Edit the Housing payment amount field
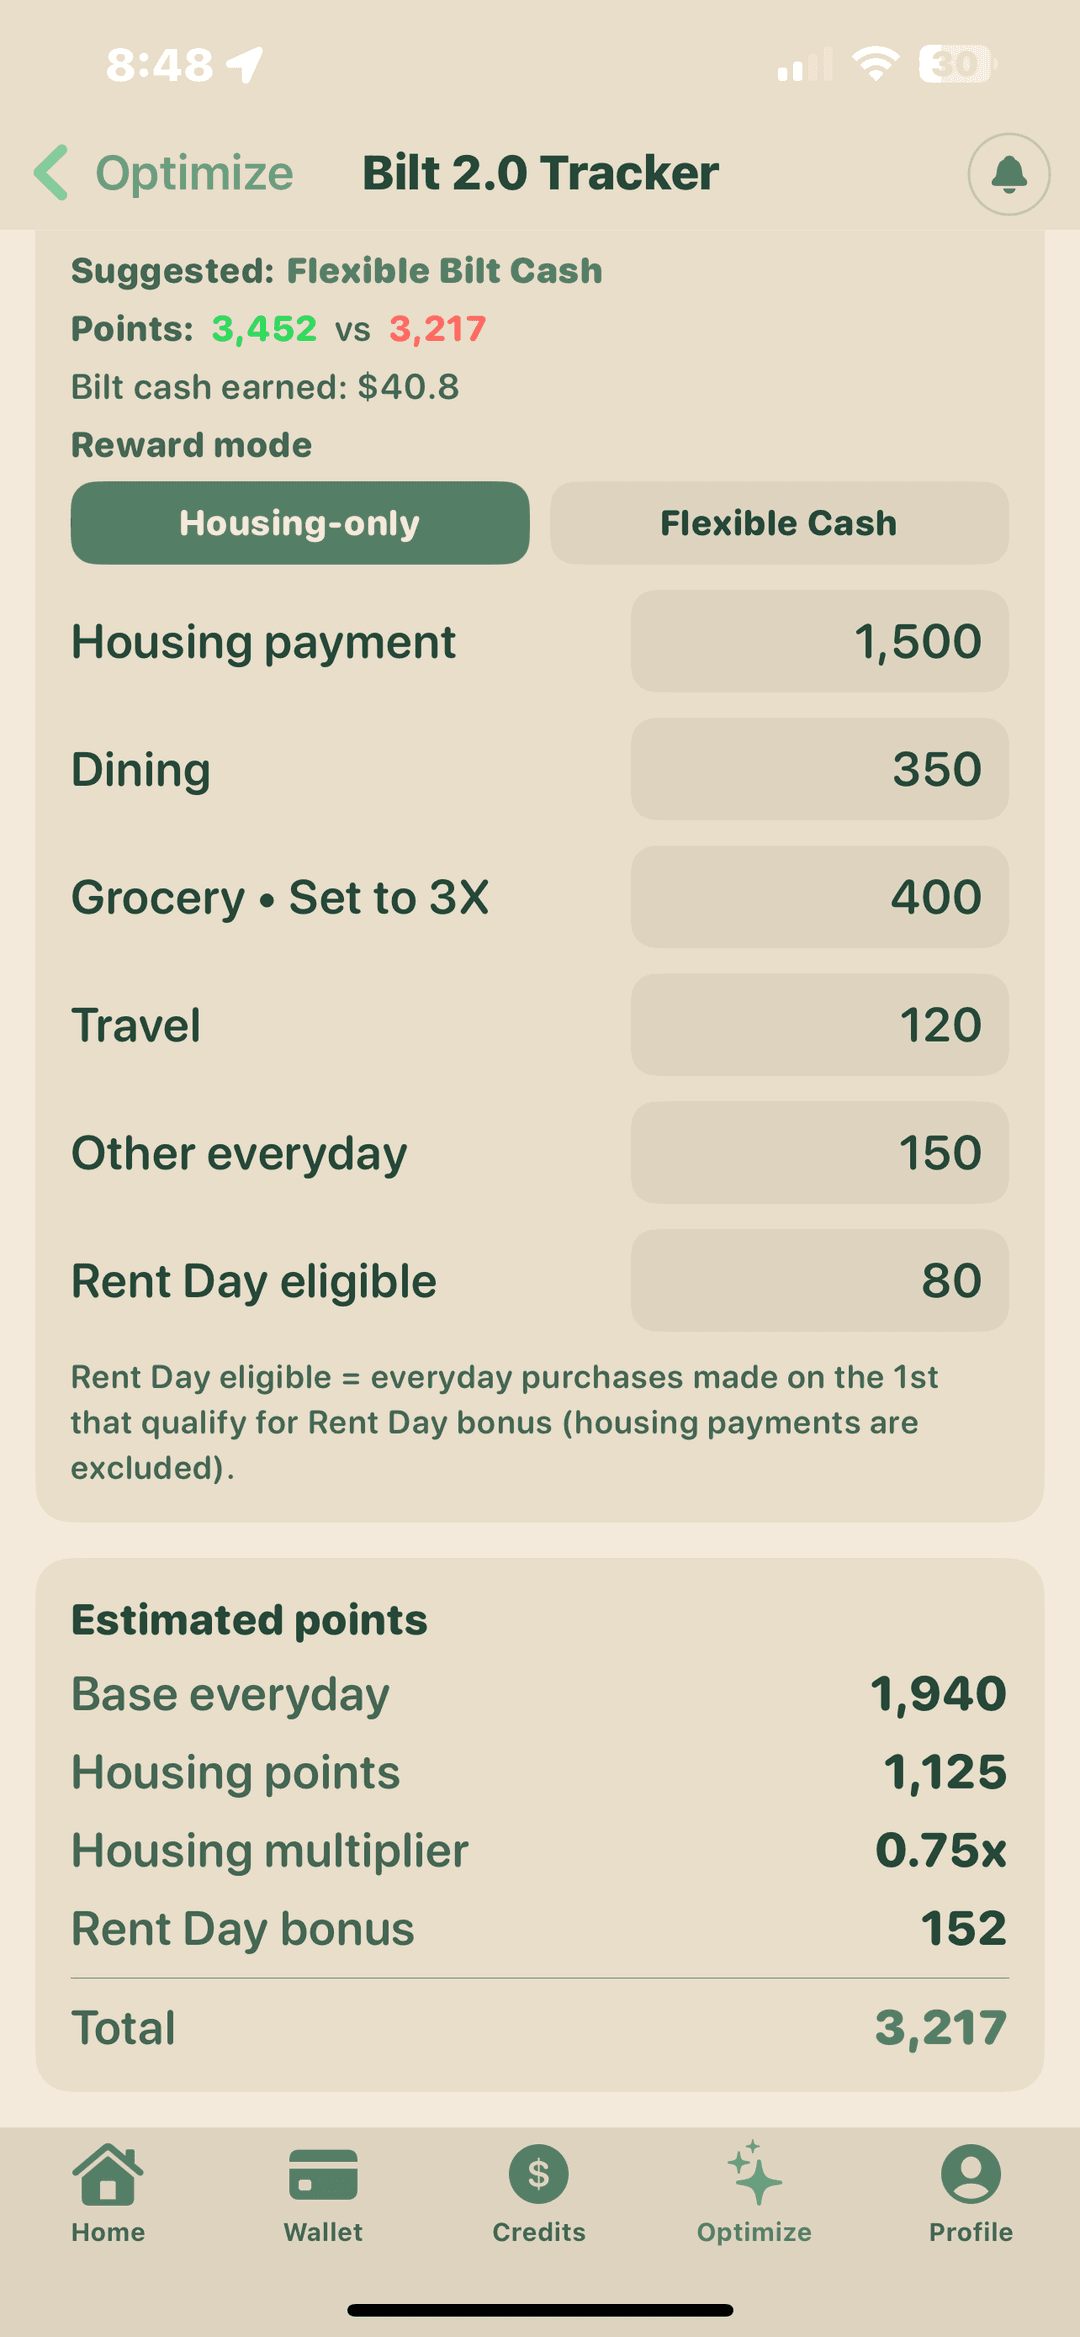Screen dimensions: 1080x2337 click(x=819, y=641)
